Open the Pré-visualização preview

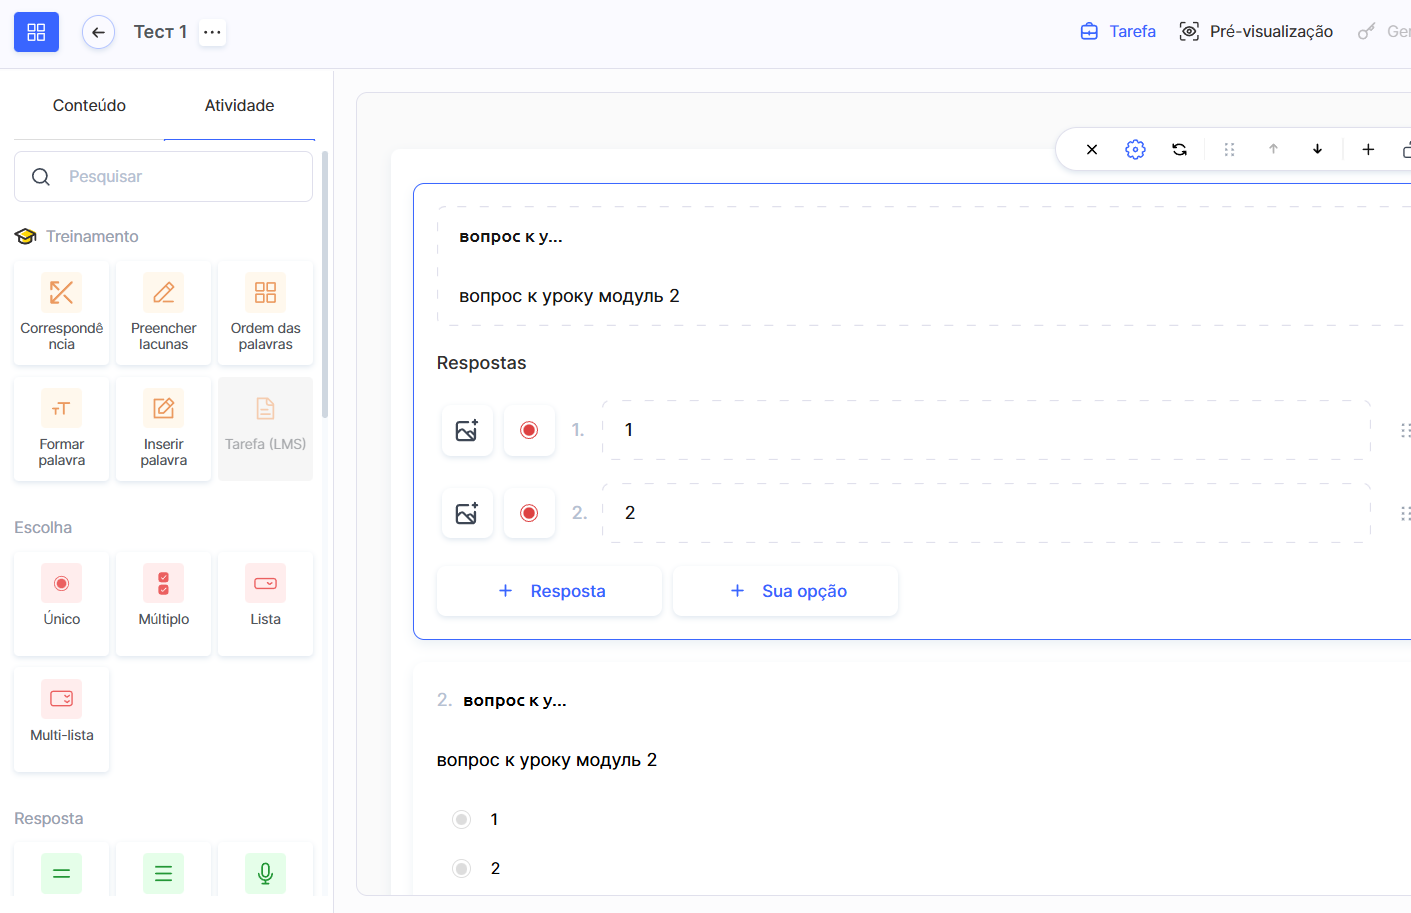coord(1256,32)
